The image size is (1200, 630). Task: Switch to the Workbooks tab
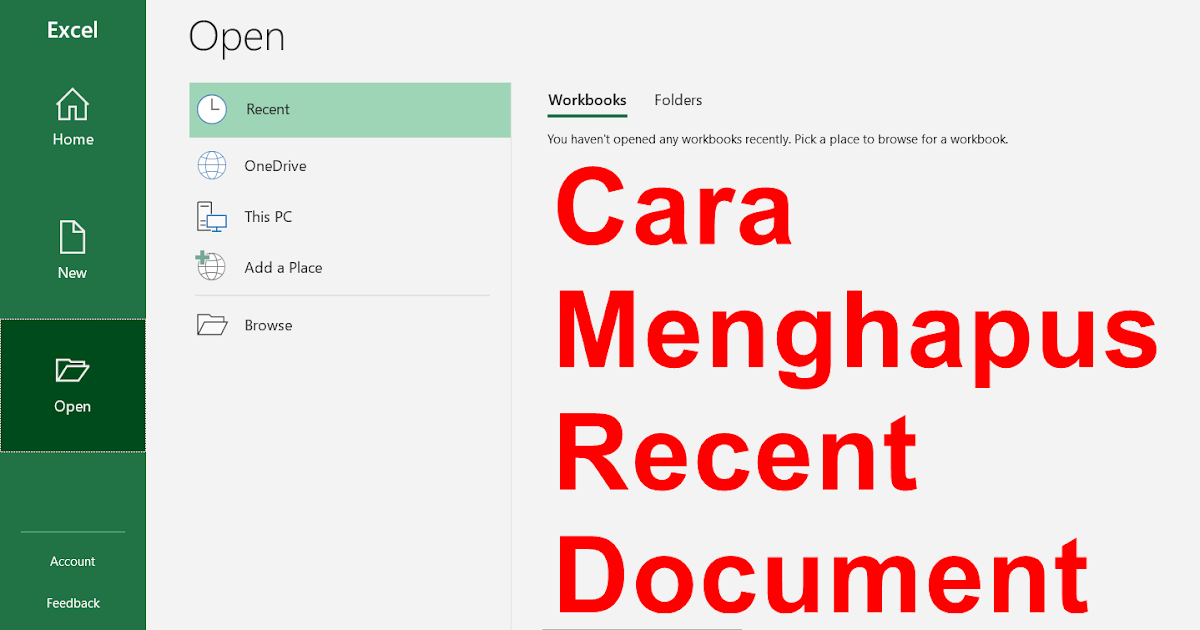pyautogui.click(x=587, y=100)
